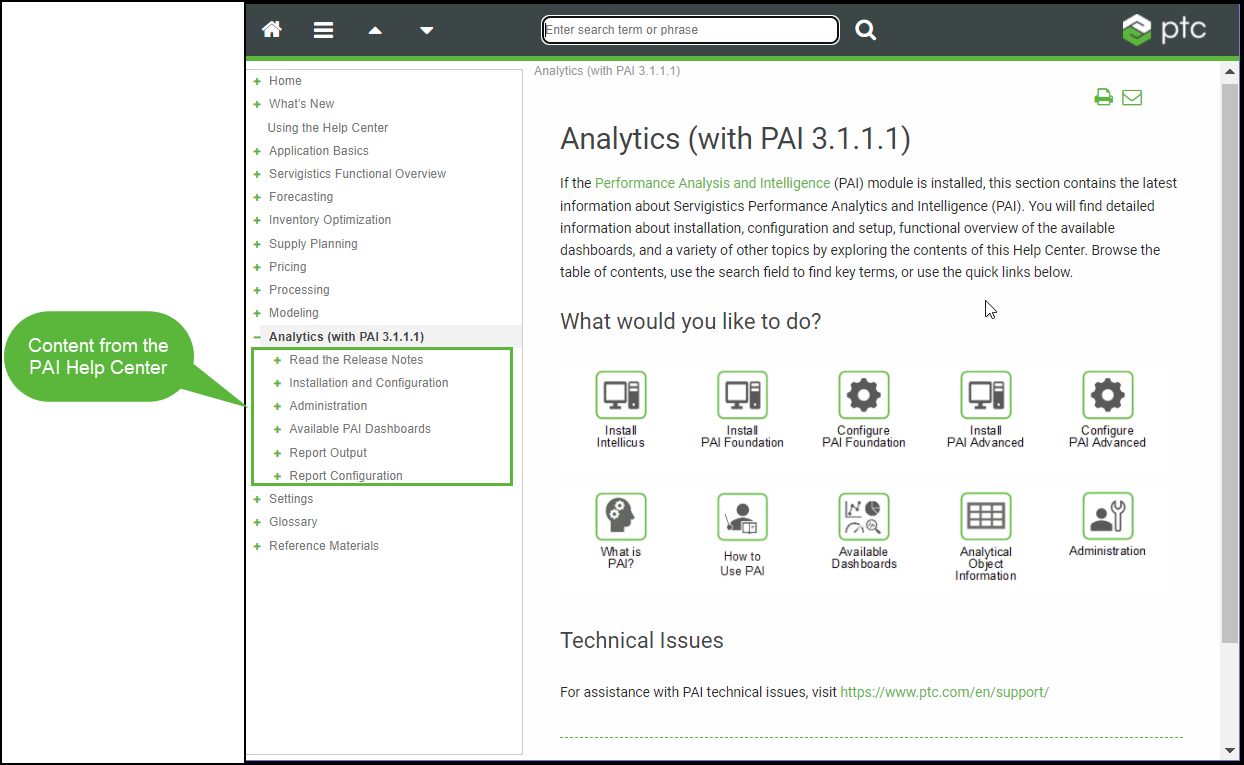
Task: Open the Install Intellicus icon
Action: (621, 395)
